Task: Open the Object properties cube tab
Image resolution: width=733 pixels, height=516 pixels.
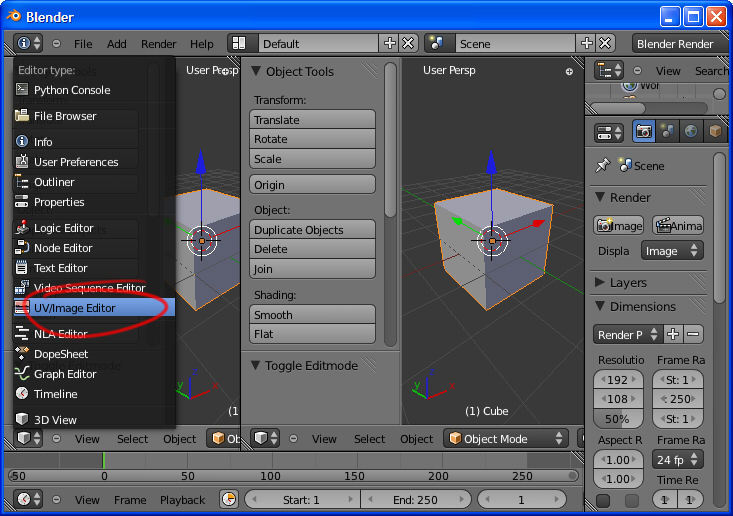Action: coord(714,132)
